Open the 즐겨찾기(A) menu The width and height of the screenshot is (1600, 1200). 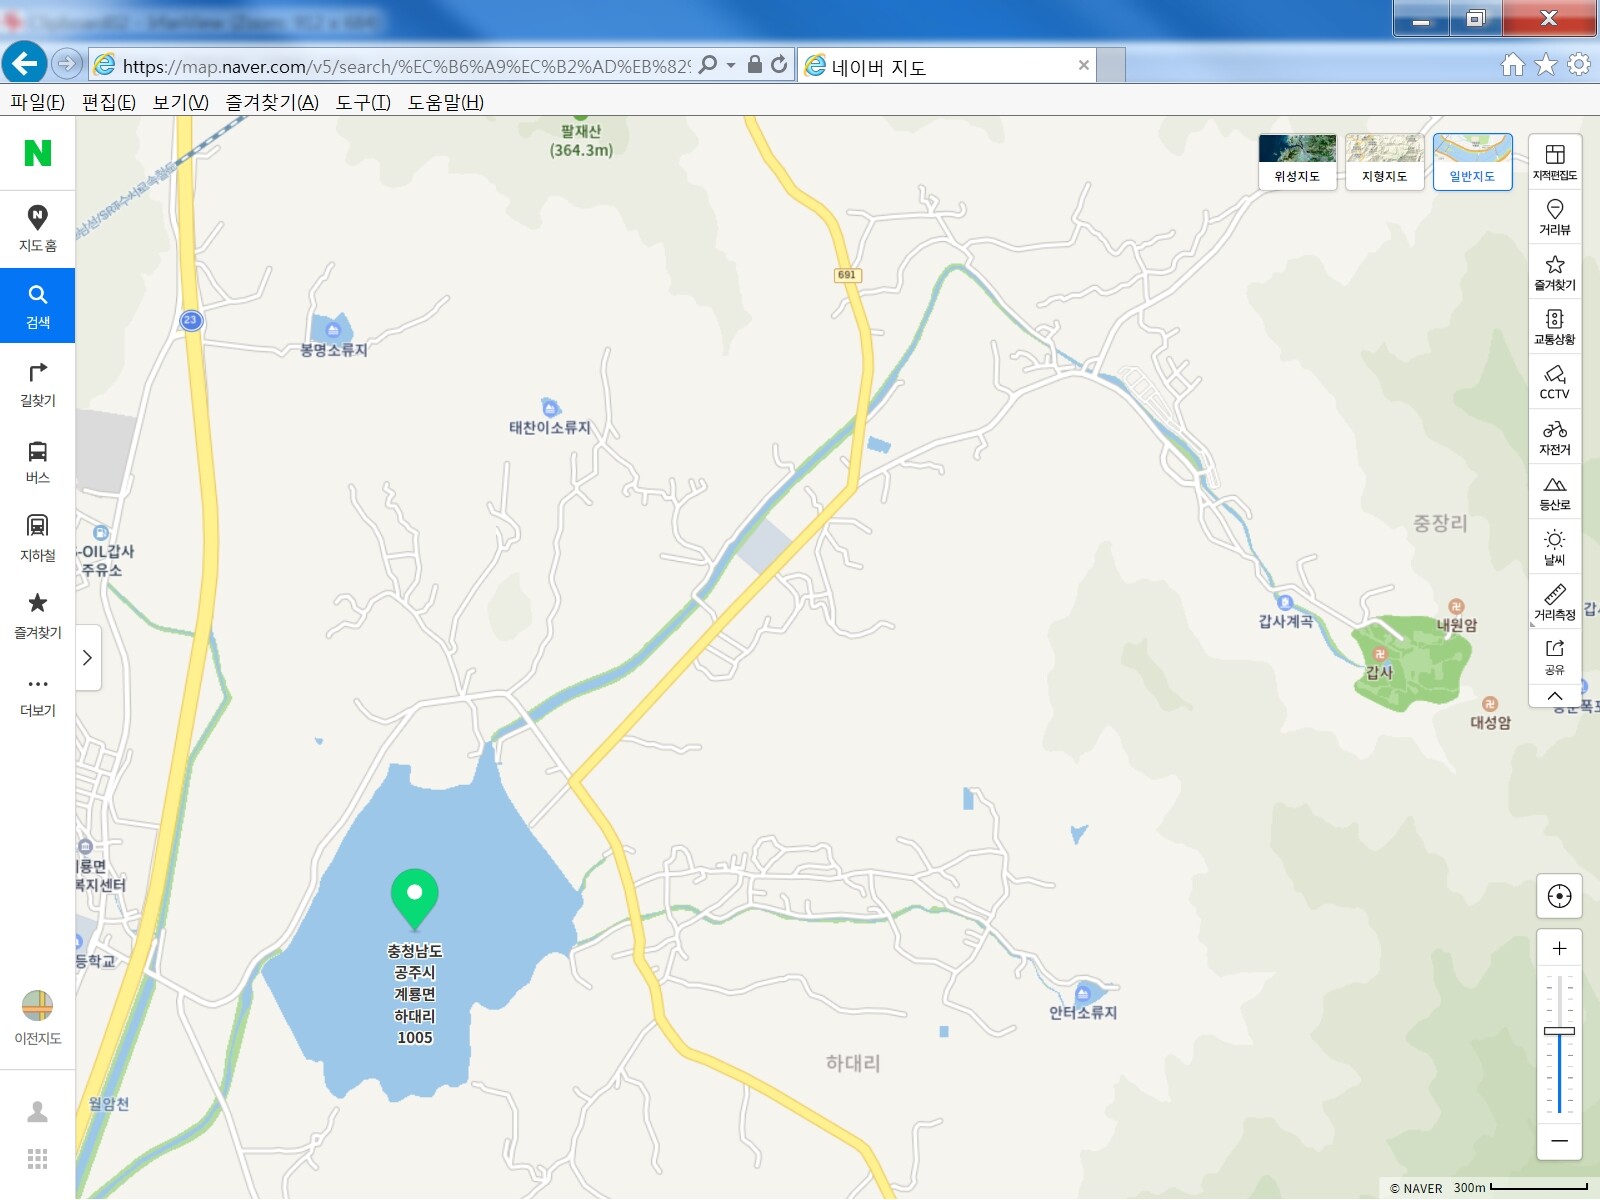[271, 102]
